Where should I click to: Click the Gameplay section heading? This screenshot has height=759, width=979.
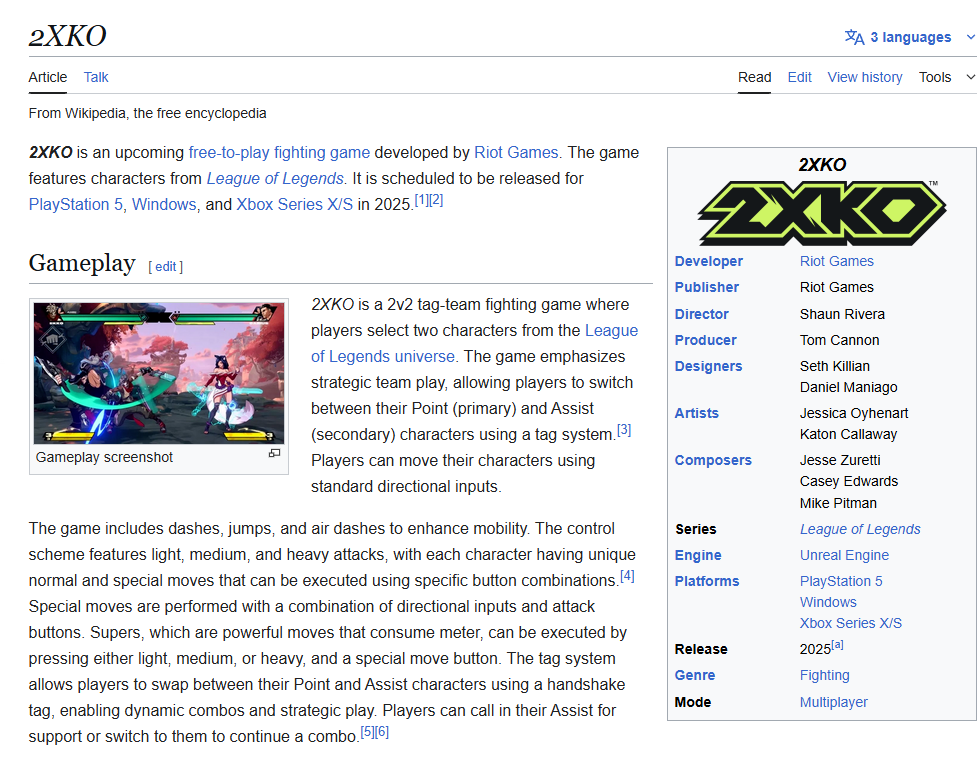82,264
